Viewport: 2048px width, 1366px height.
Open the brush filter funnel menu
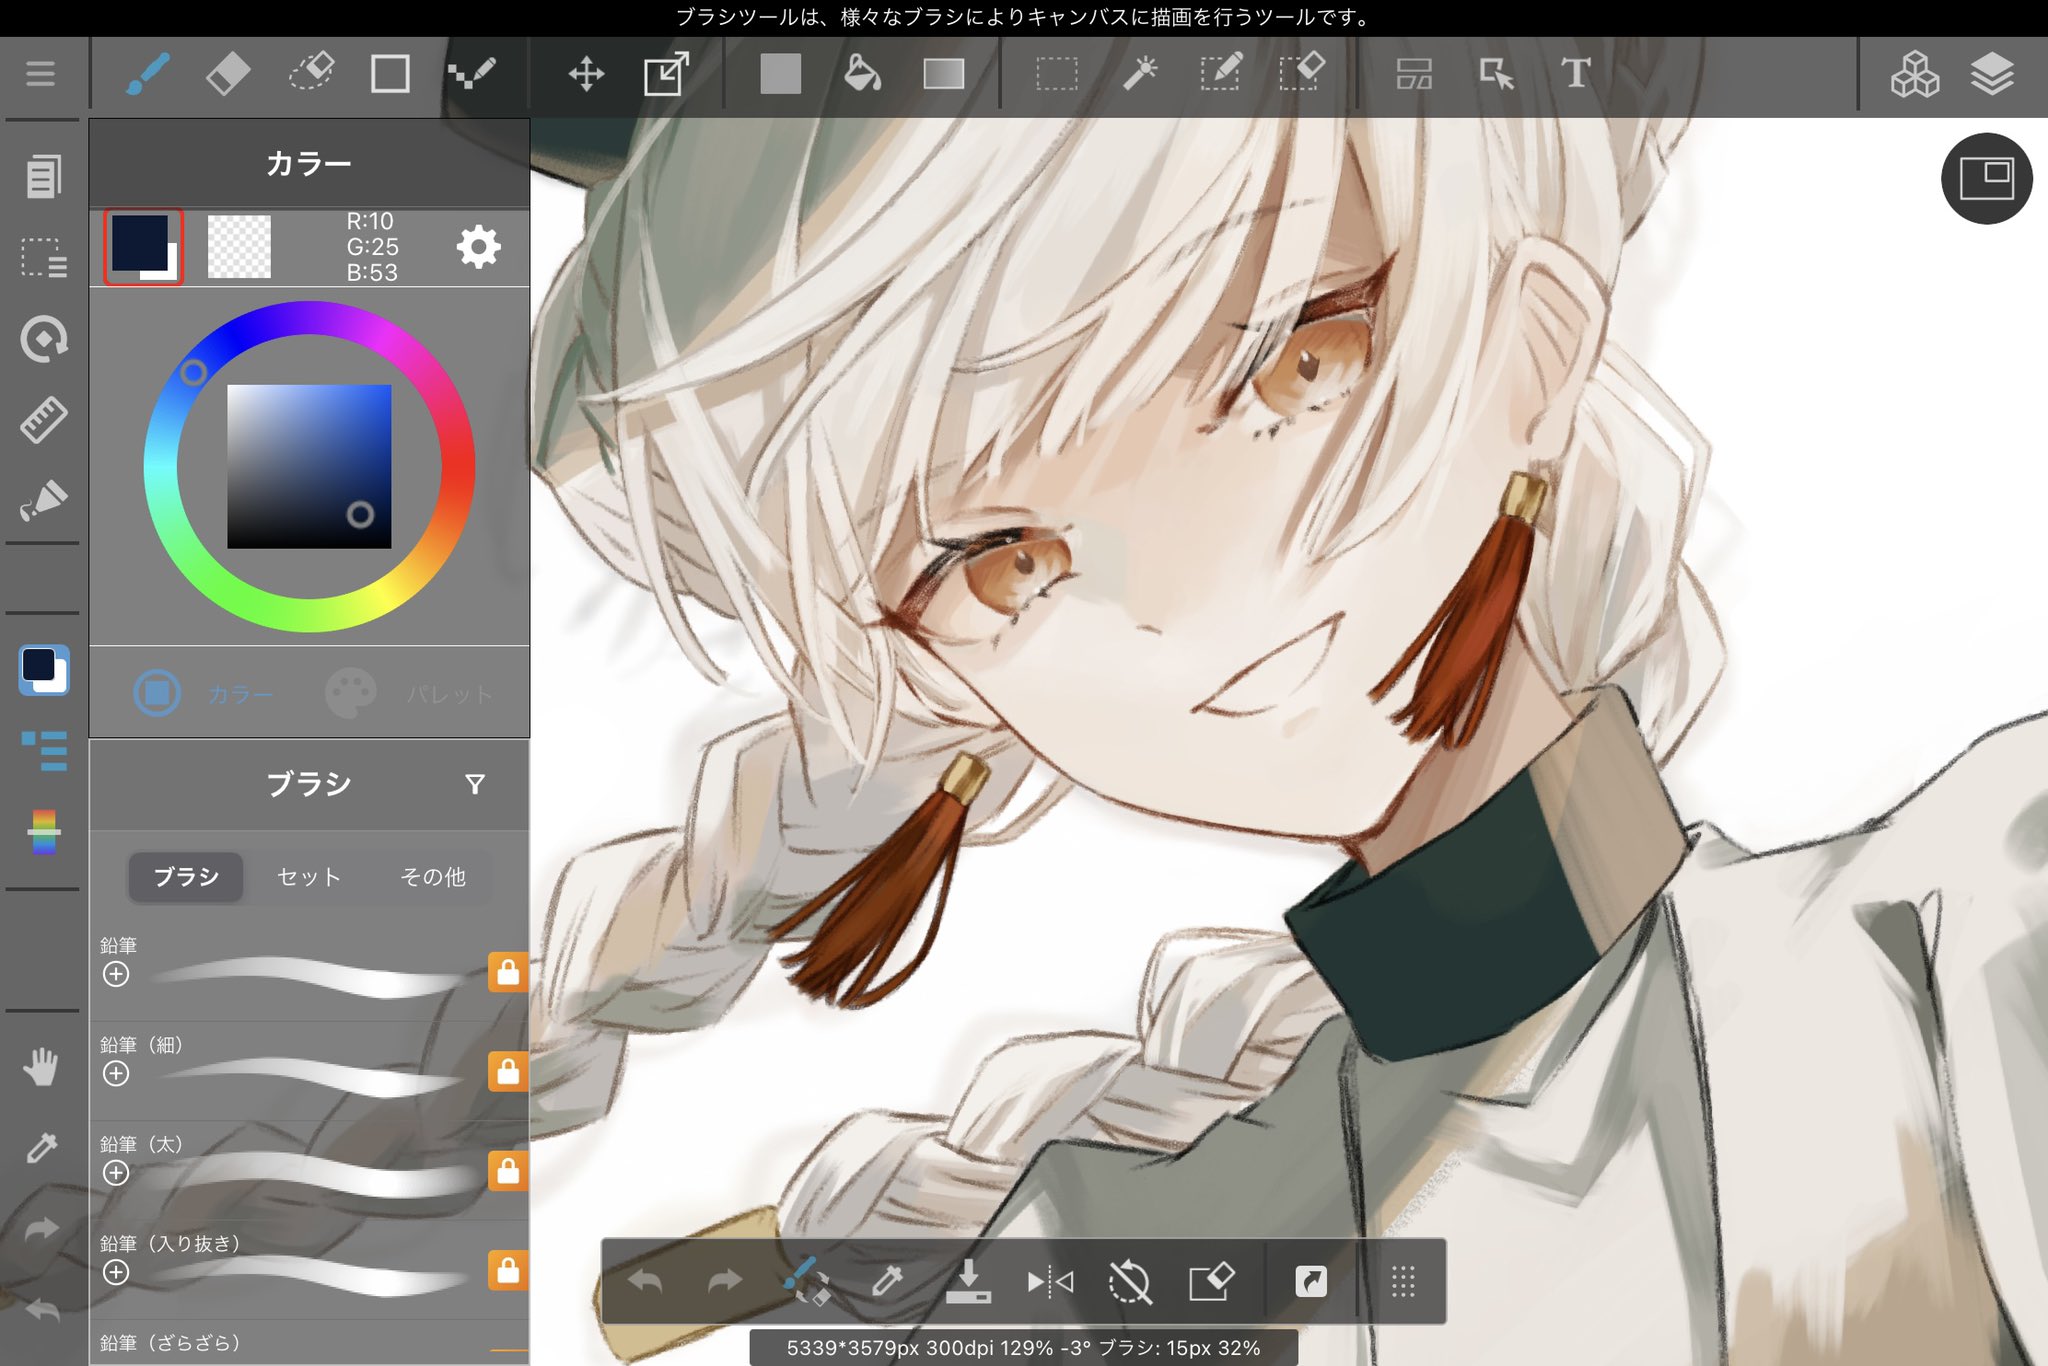click(x=475, y=784)
